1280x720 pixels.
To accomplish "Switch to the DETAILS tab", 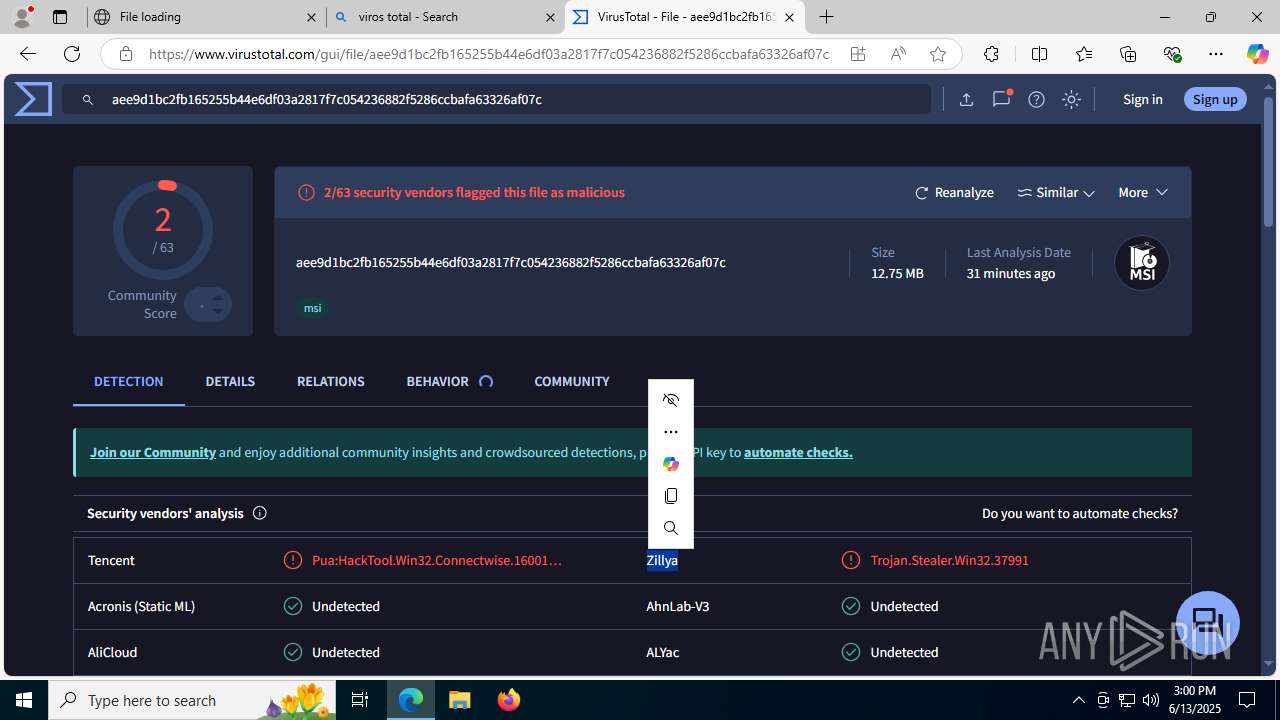I will click(230, 381).
